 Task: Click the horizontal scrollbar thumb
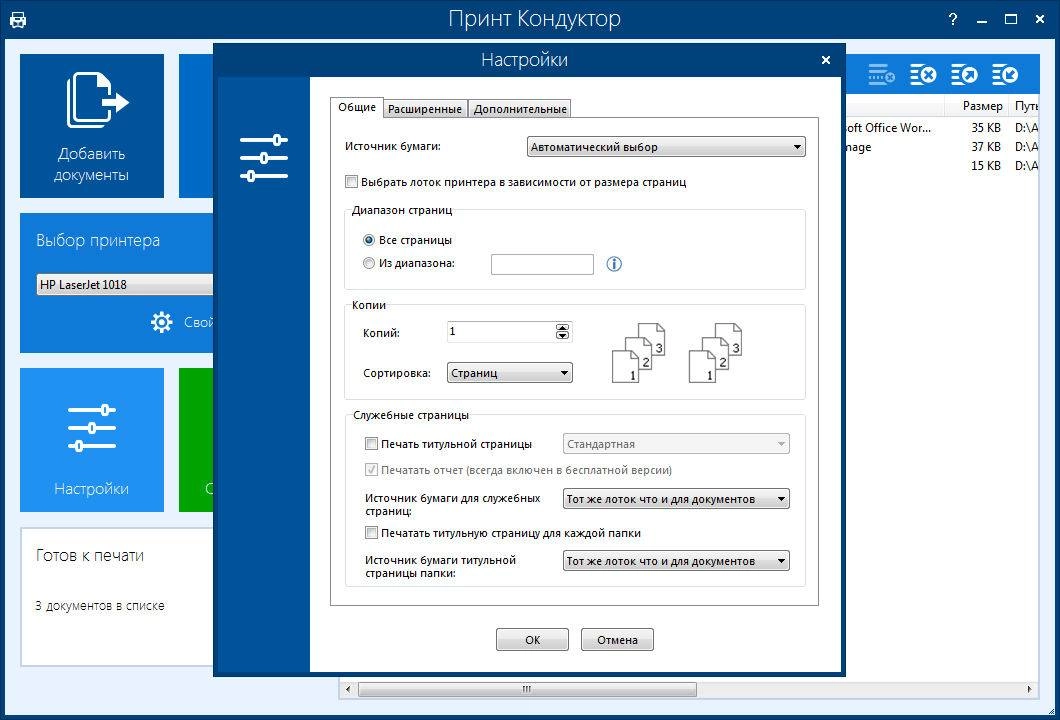coord(527,689)
